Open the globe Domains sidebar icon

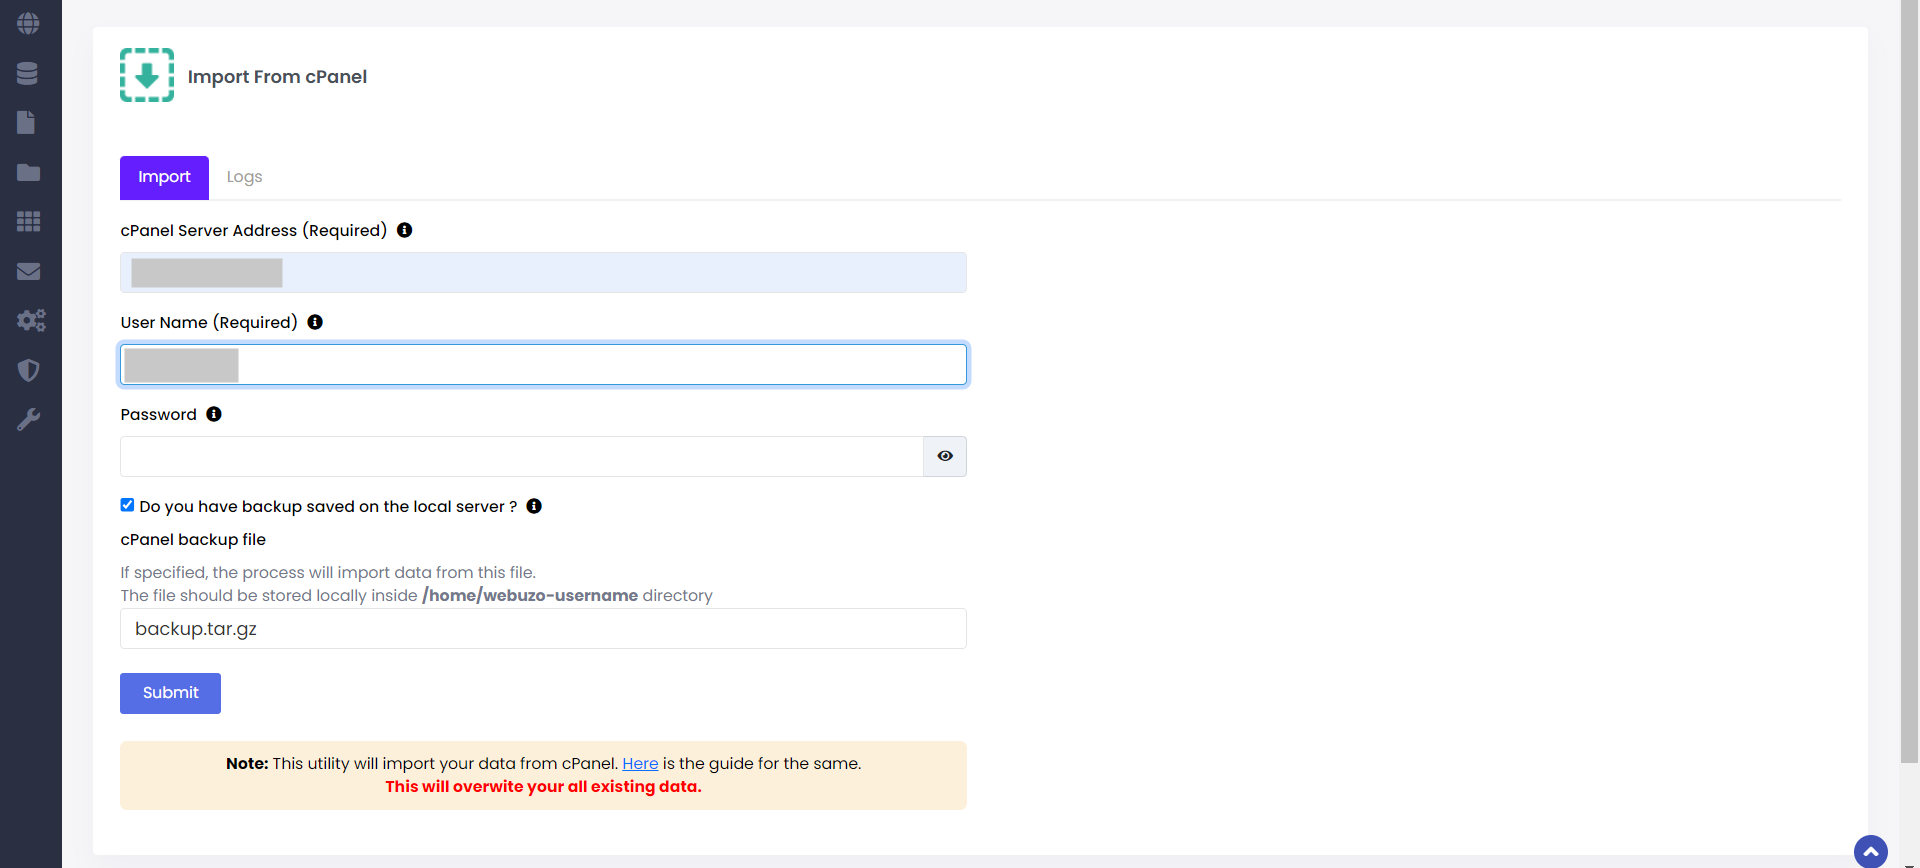pos(28,23)
